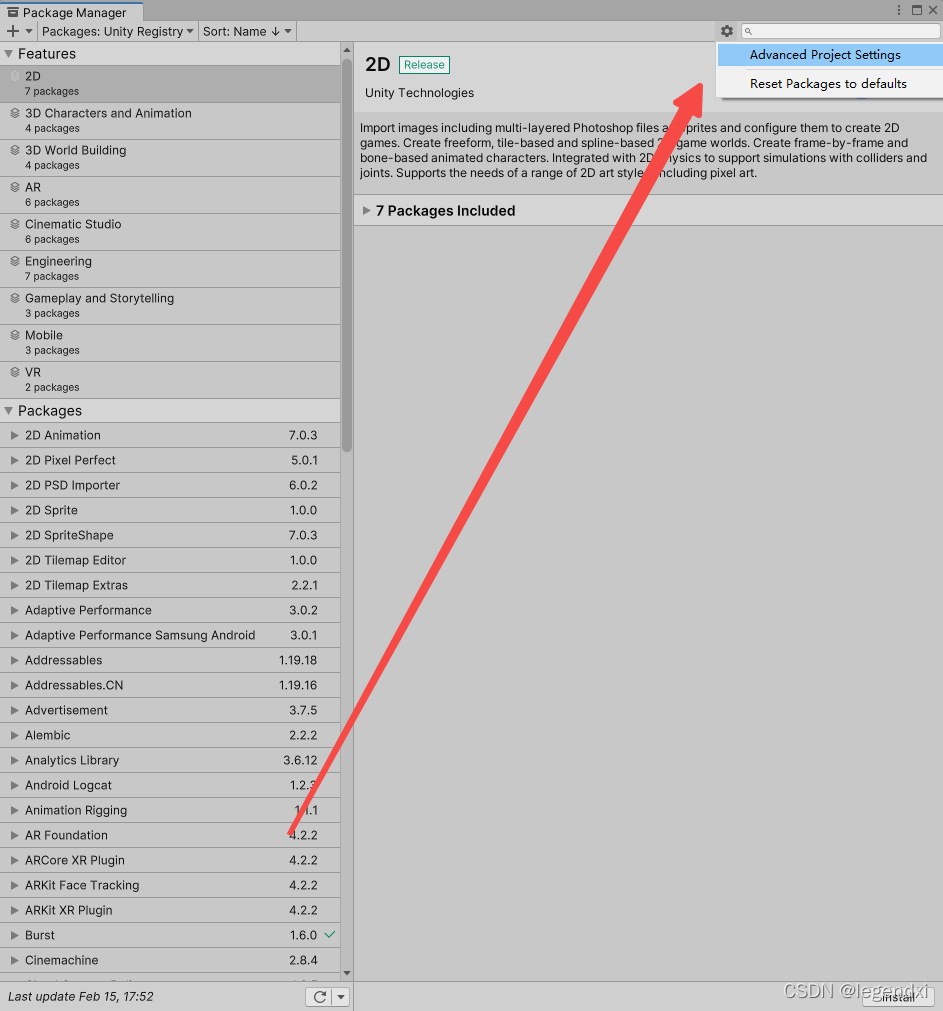Expand the AR Foundation package arrow
Screen dimensions: 943x1011
[x=14, y=835]
